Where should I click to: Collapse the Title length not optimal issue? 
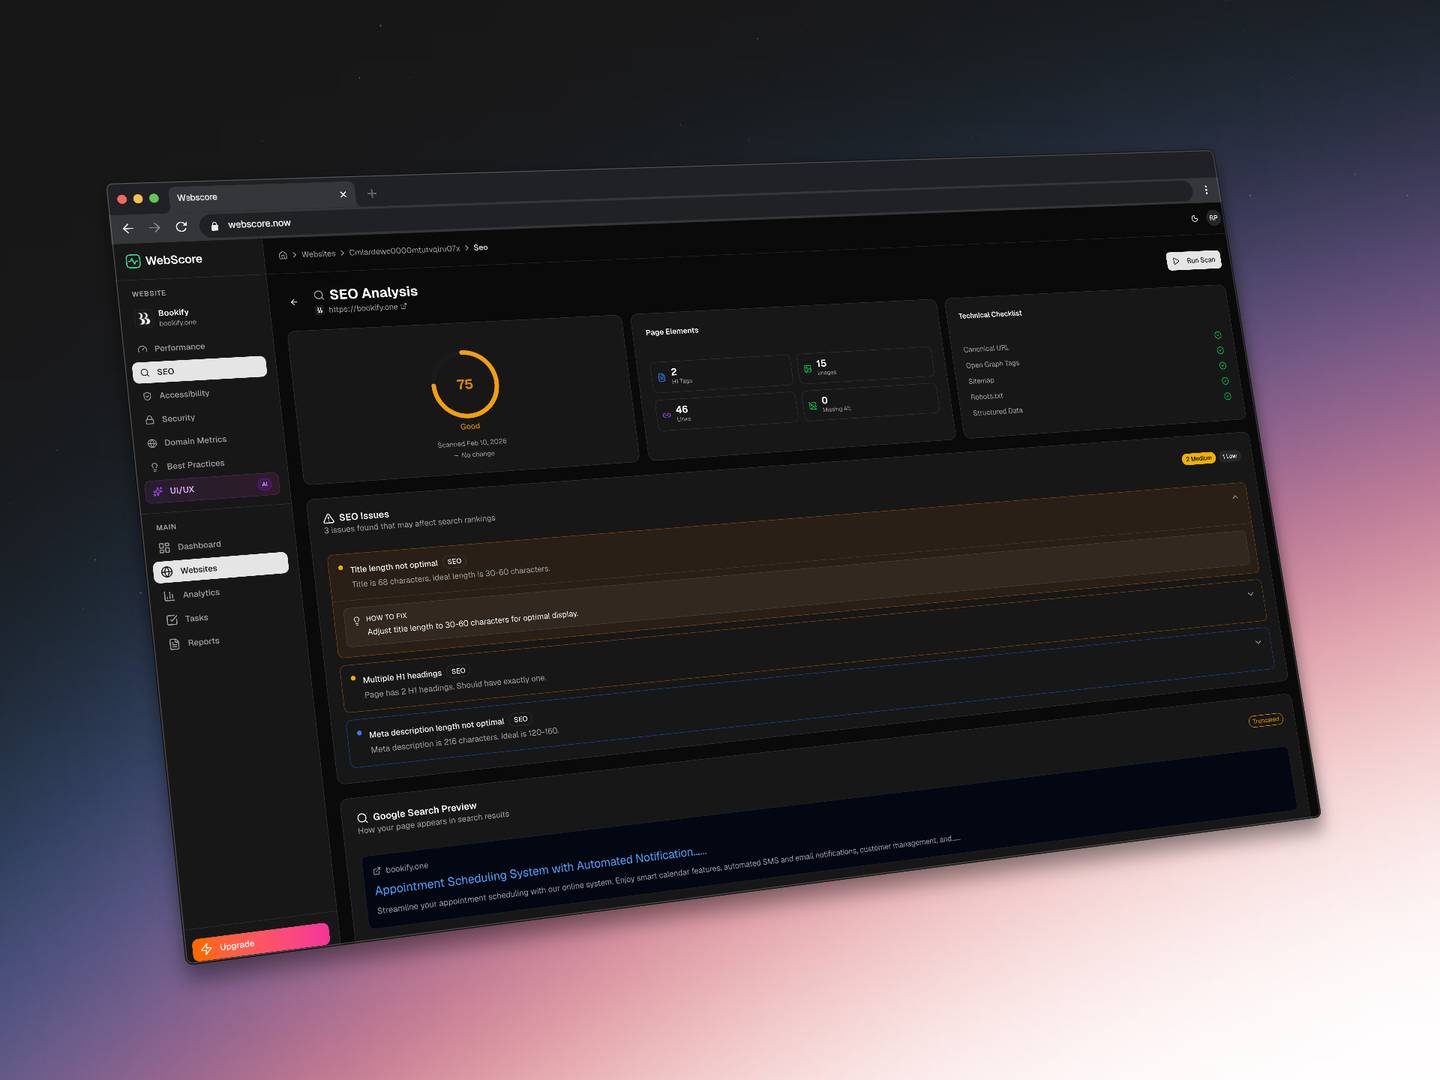(1235, 497)
